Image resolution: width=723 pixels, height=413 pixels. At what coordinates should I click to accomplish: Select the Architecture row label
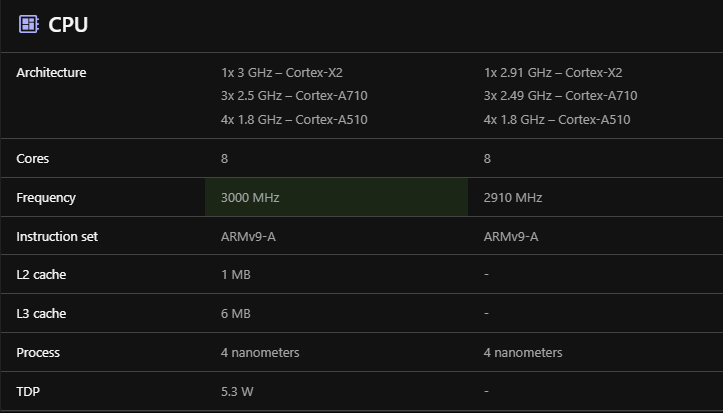(x=51, y=73)
